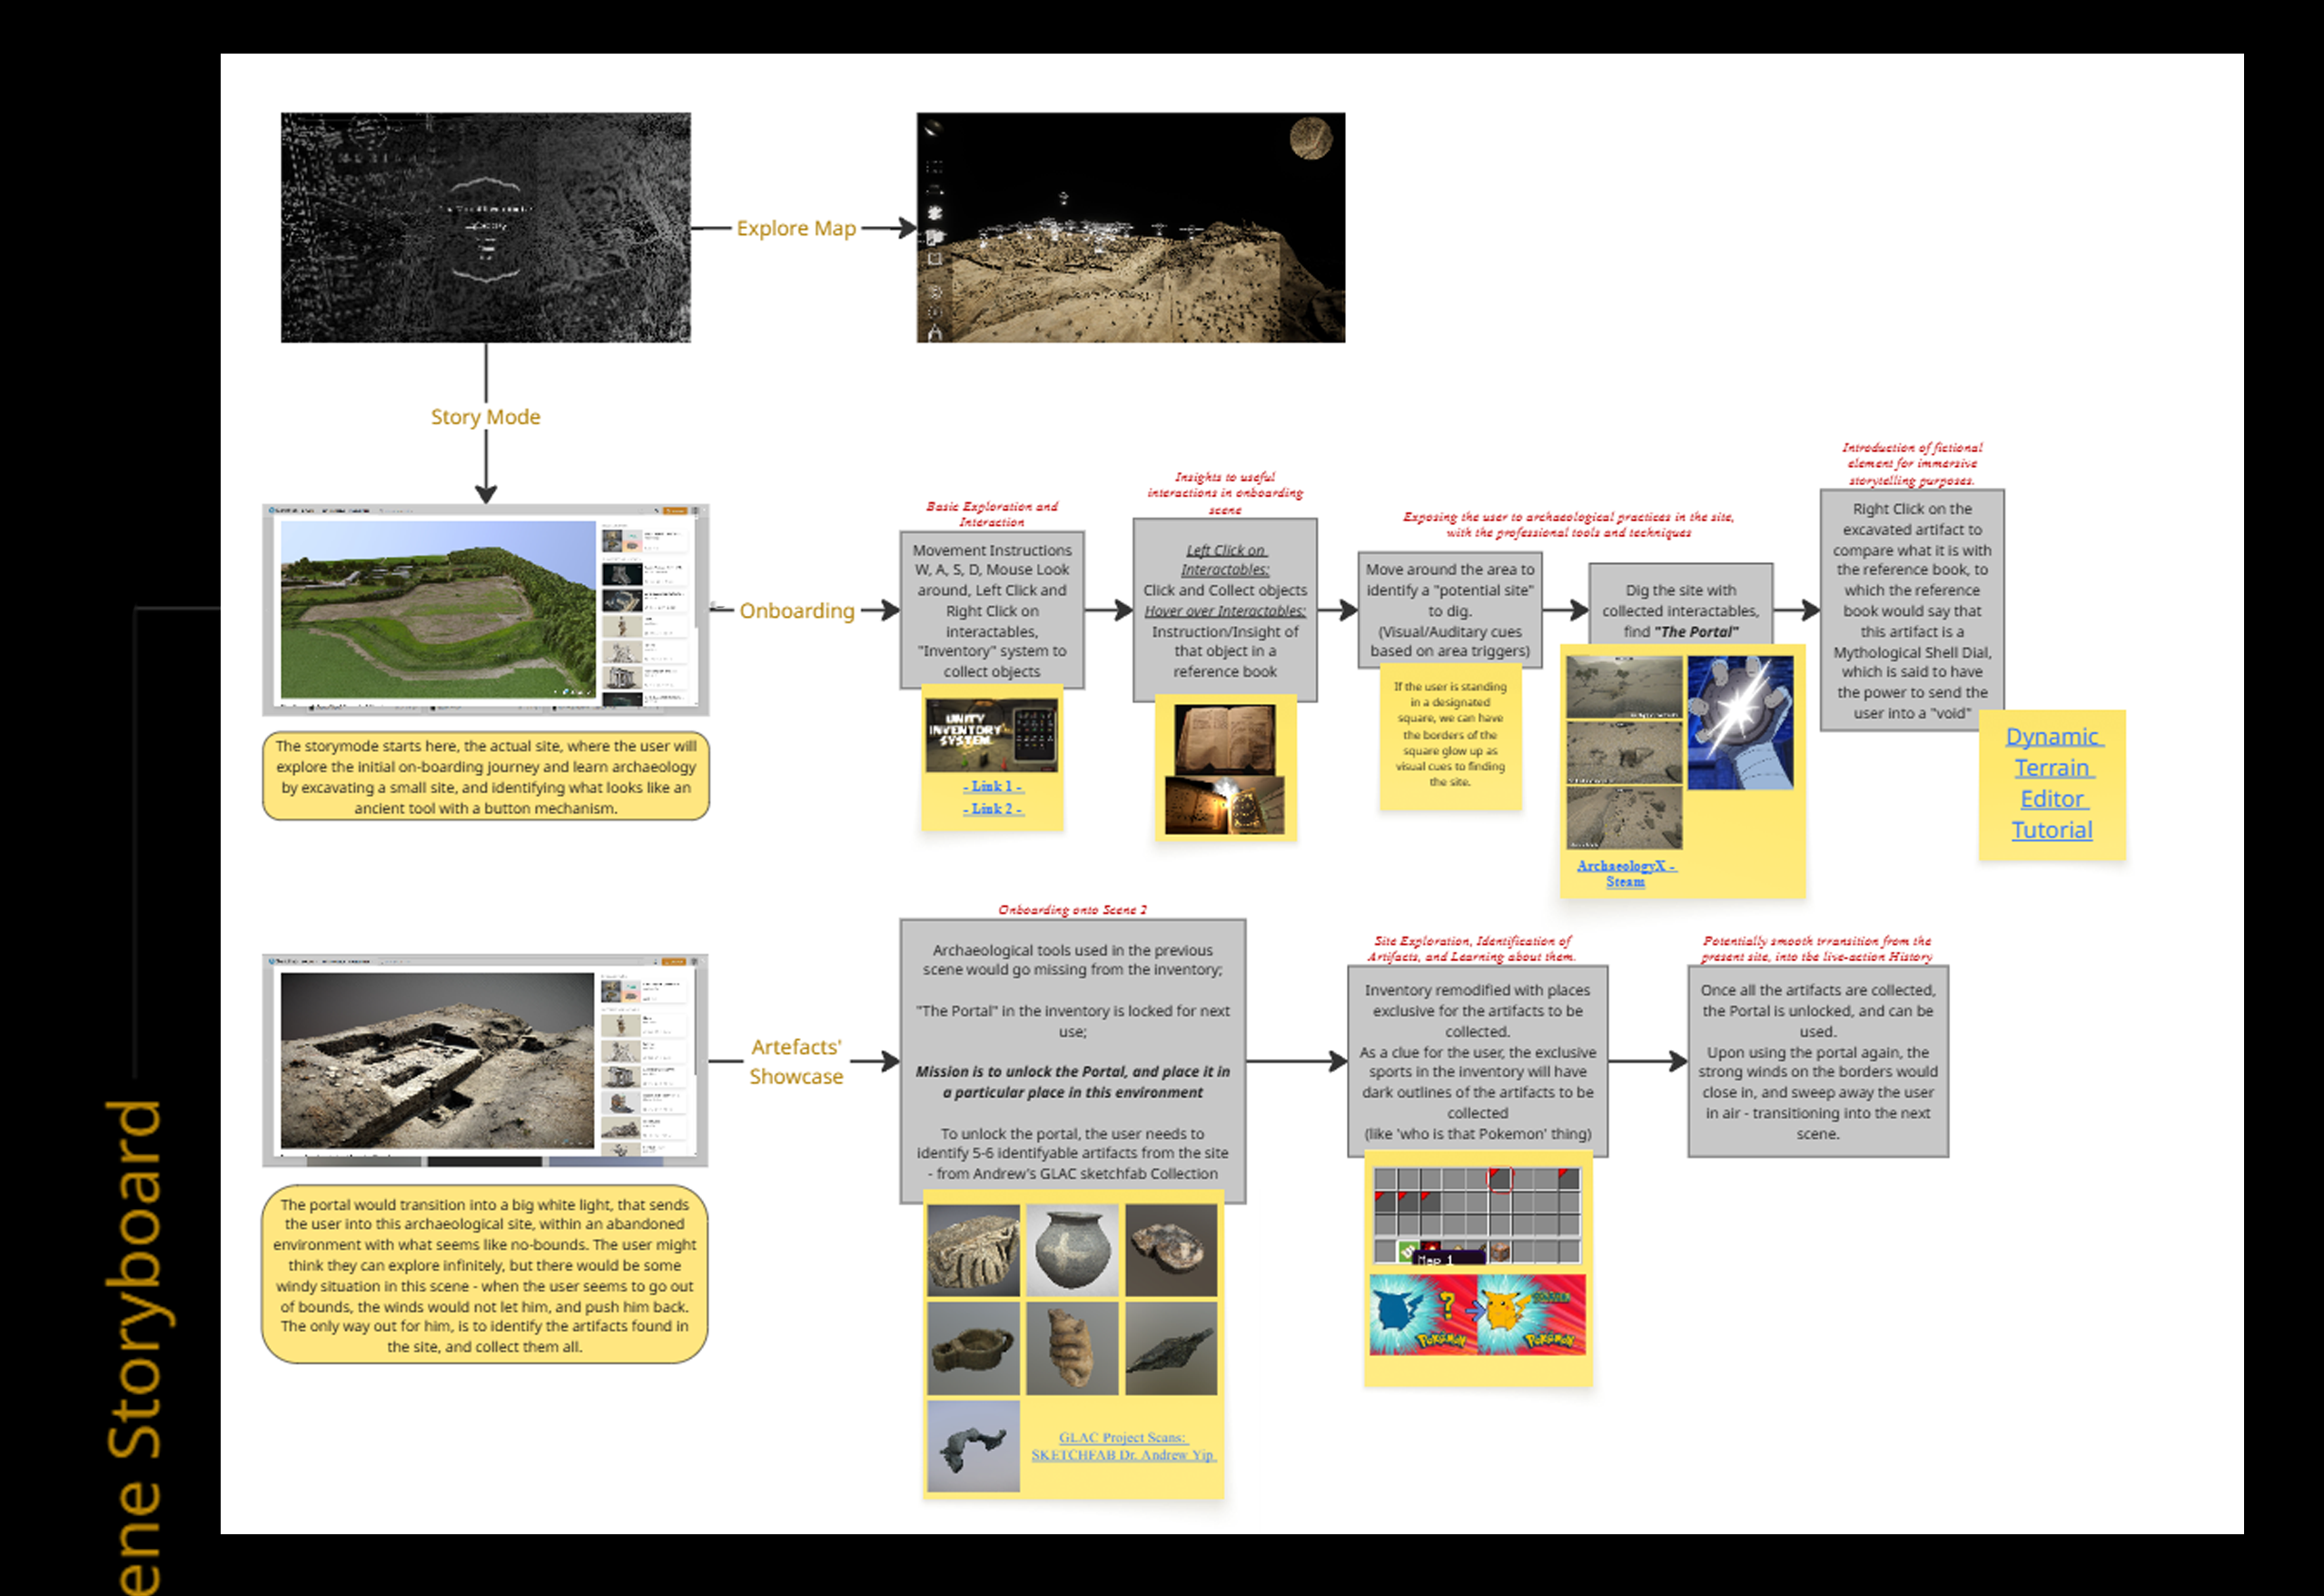Open the Dynamic Terrain Editor Tutorial link
This screenshot has width=2324, height=1596.
(x=2053, y=783)
